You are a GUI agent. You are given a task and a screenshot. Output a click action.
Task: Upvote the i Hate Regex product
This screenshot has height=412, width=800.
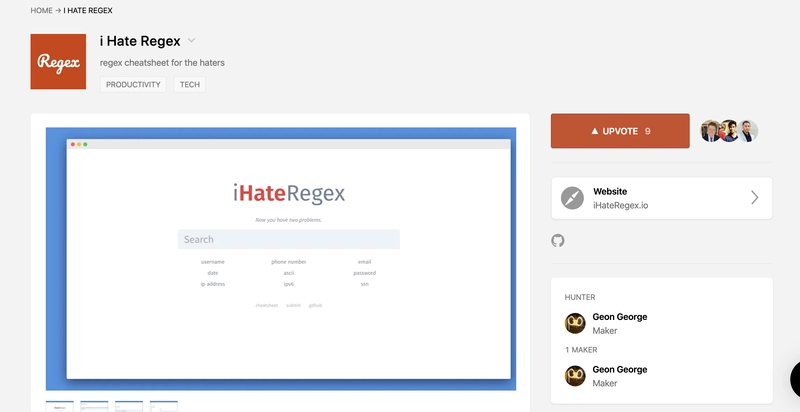click(x=620, y=131)
